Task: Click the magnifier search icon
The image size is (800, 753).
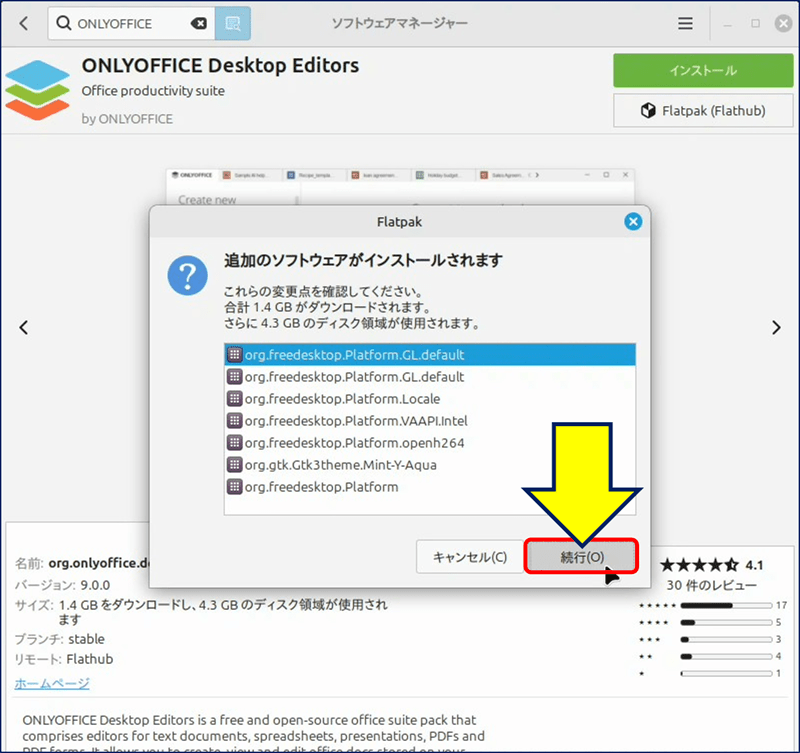Action: [x=63, y=23]
